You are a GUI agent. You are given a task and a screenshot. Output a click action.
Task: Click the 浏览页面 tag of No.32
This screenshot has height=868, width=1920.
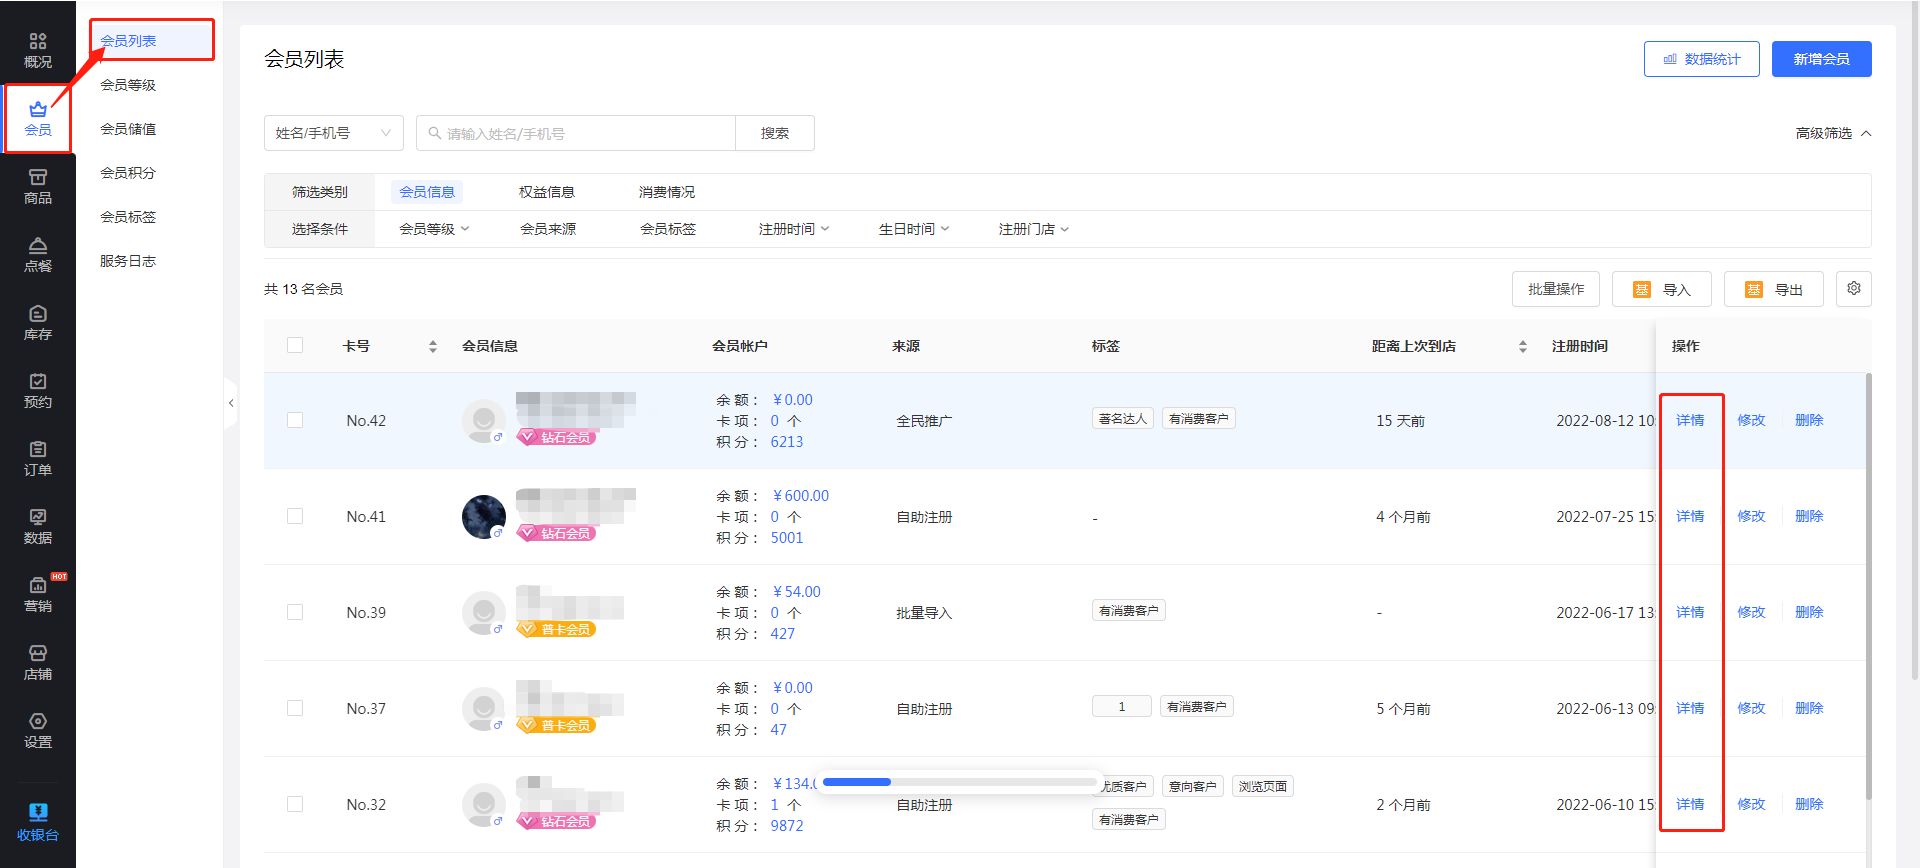tap(1263, 786)
